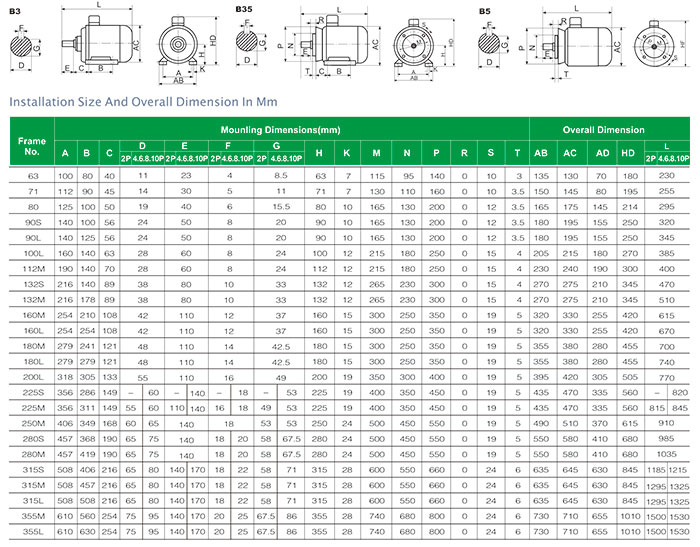The image size is (700, 547).
Task: Click L value 295 in the frame 80 row
Action: [x=666, y=207]
